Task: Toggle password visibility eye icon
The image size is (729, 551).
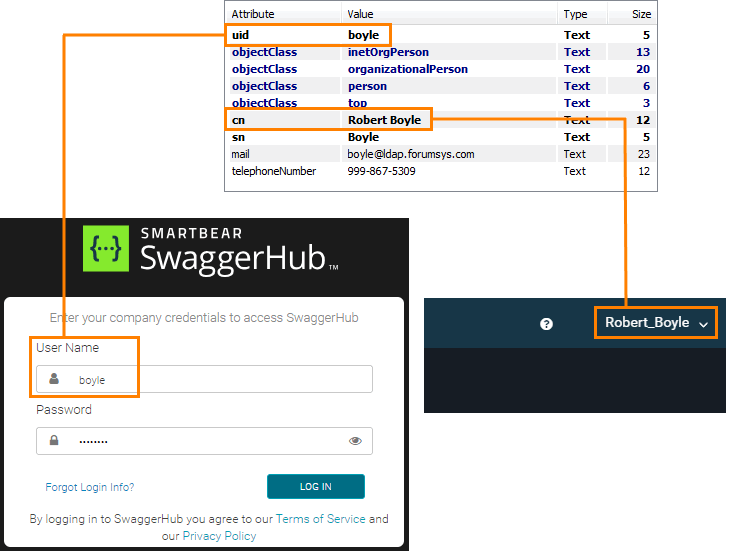Action: pyautogui.click(x=355, y=441)
